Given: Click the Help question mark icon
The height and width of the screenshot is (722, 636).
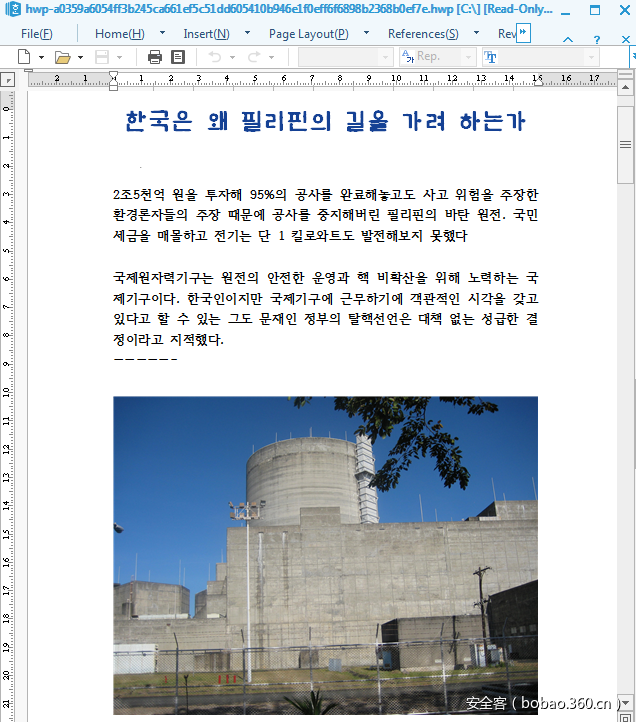Looking at the screenshot, I should pyautogui.click(x=597, y=40).
